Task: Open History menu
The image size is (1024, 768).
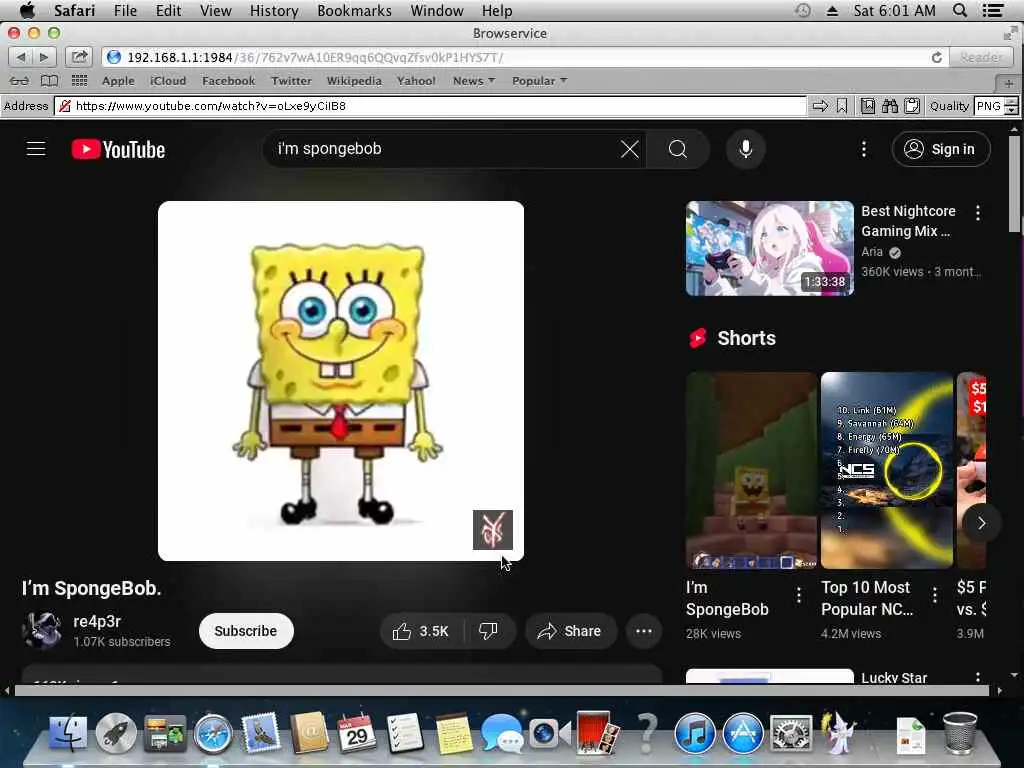Action: [274, 10]
